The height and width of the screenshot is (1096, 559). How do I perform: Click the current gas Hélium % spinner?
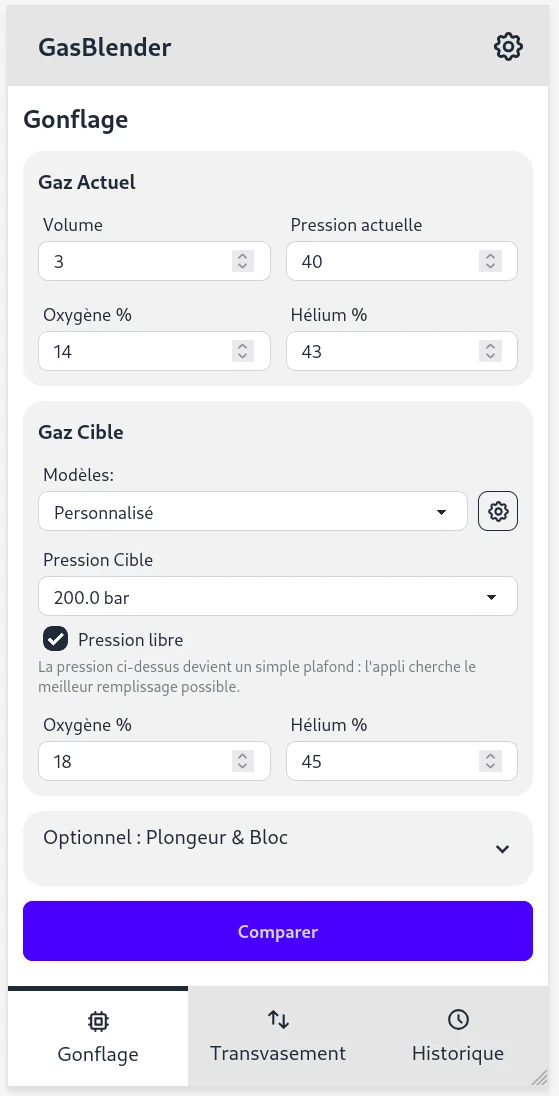(x=490, y=351)
